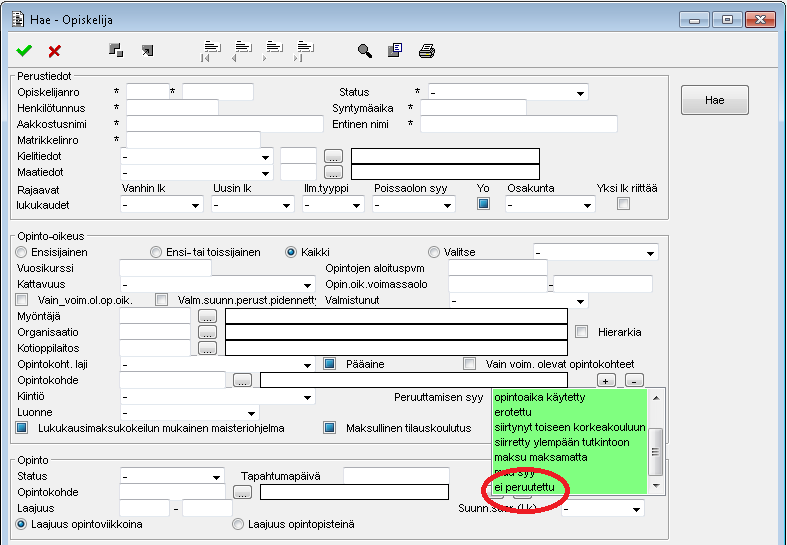The height and width of the screenshot is (545, 787).
Task: Open the Perustiedot Status dropdown
Action: [508, 92]
